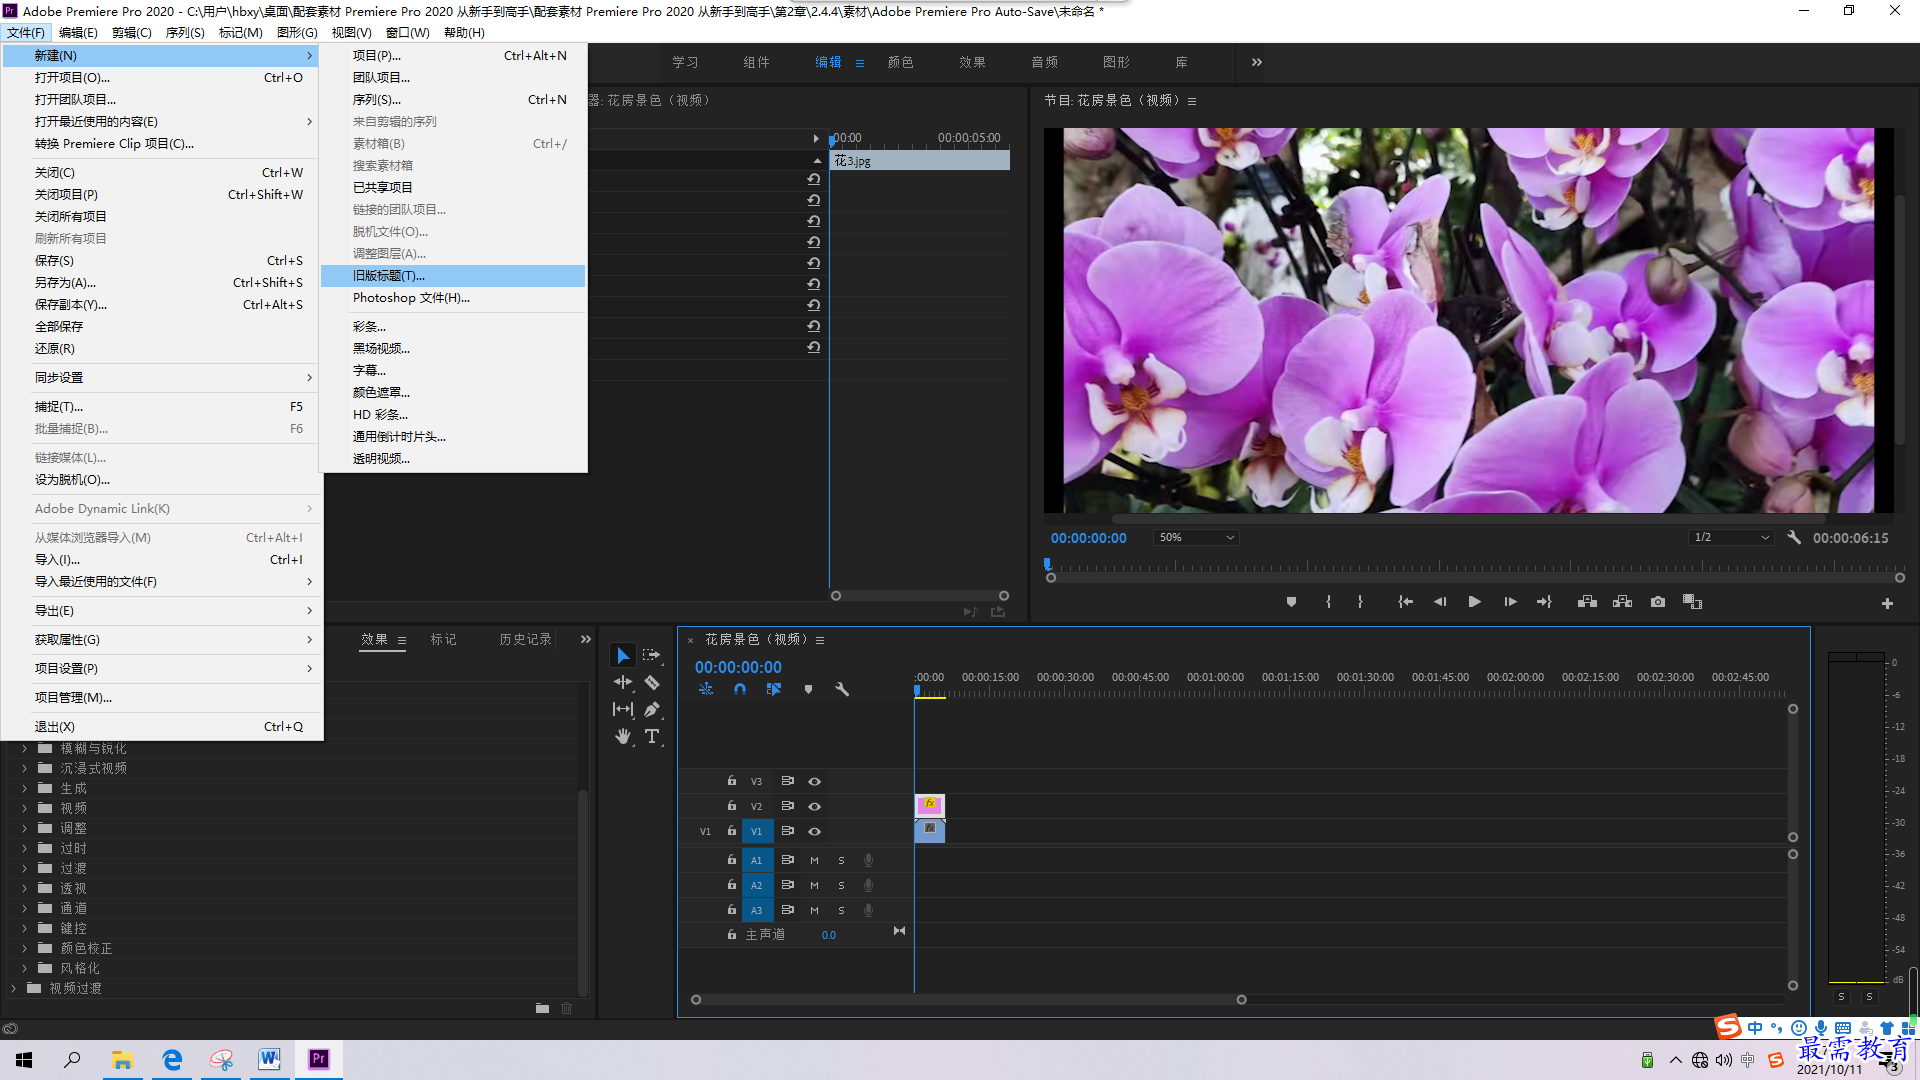The width and height of the screenshot is (1920, 1080).
Task: Choose 保存(S) in File menu
Action: [162, 261]
